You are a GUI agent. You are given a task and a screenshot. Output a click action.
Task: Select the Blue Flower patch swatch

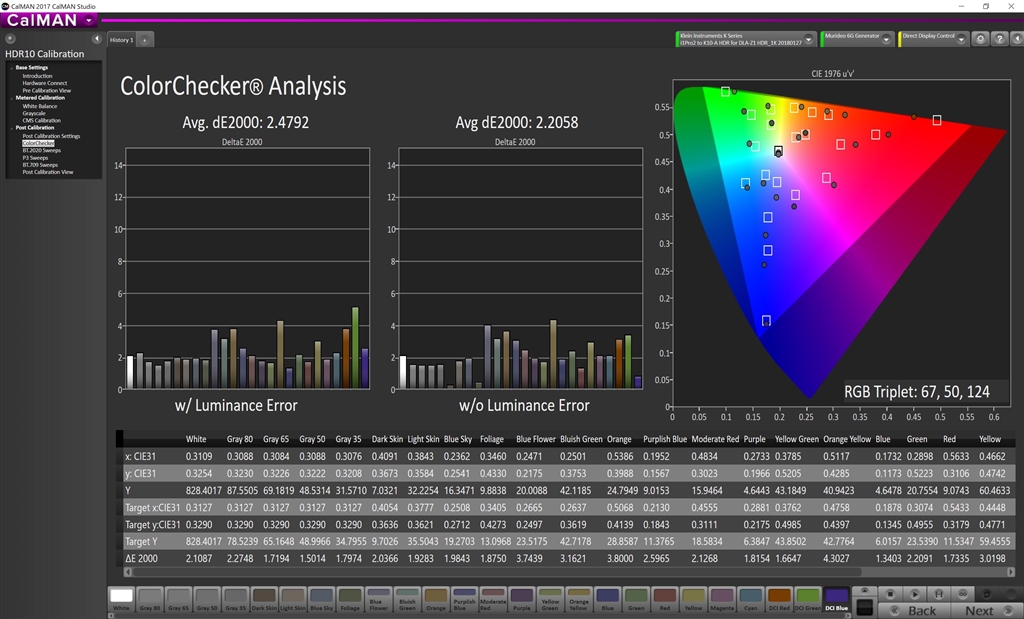coord(379,599)
